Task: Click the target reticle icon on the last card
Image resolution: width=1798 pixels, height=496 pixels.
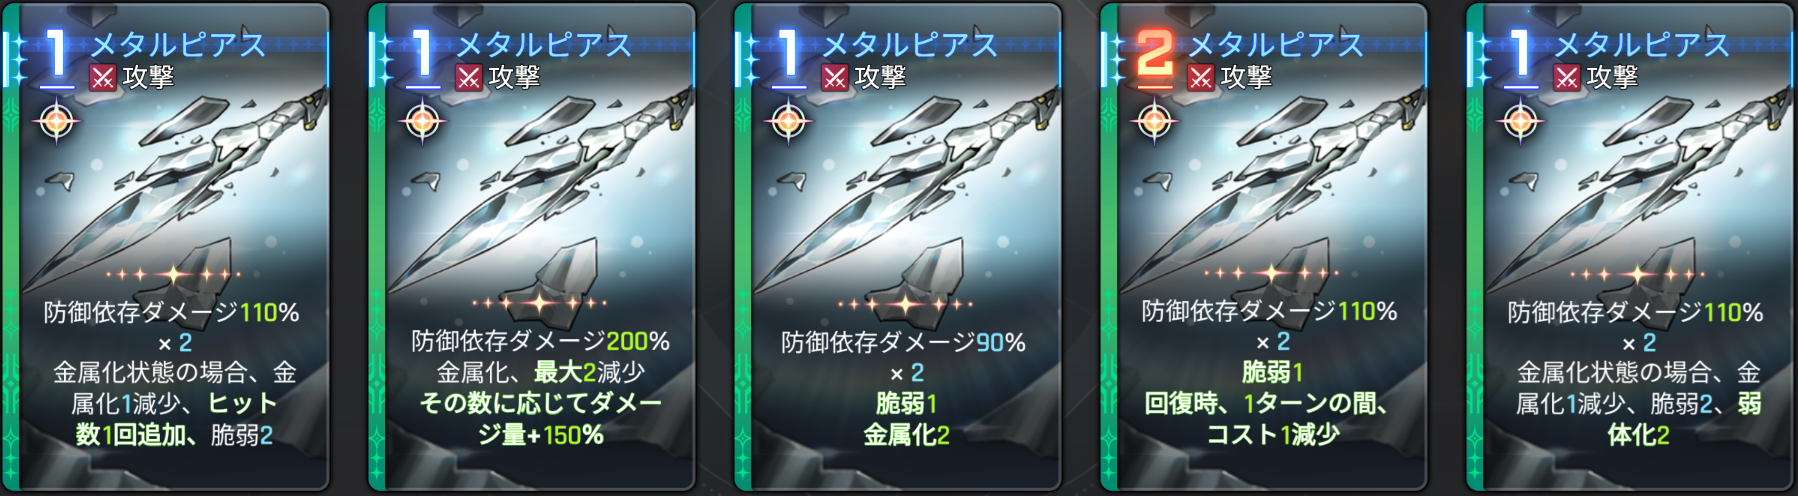Action: (x=1520, y=122)
